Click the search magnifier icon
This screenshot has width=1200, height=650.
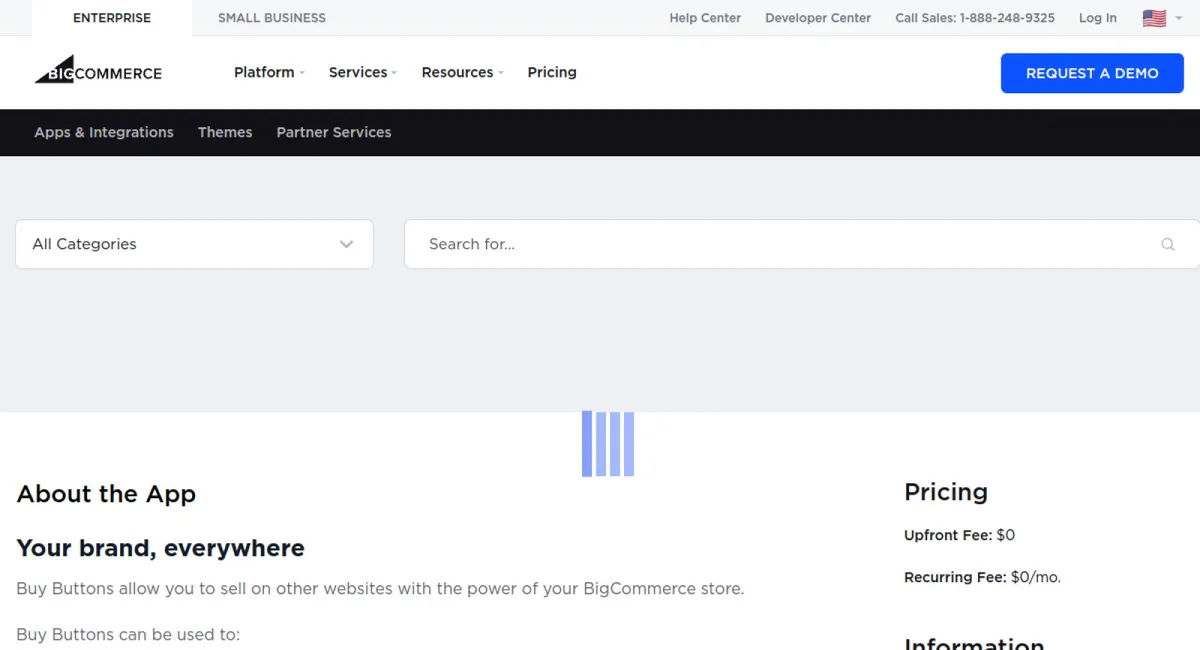pyautogui.click(x=1167, y=244)
